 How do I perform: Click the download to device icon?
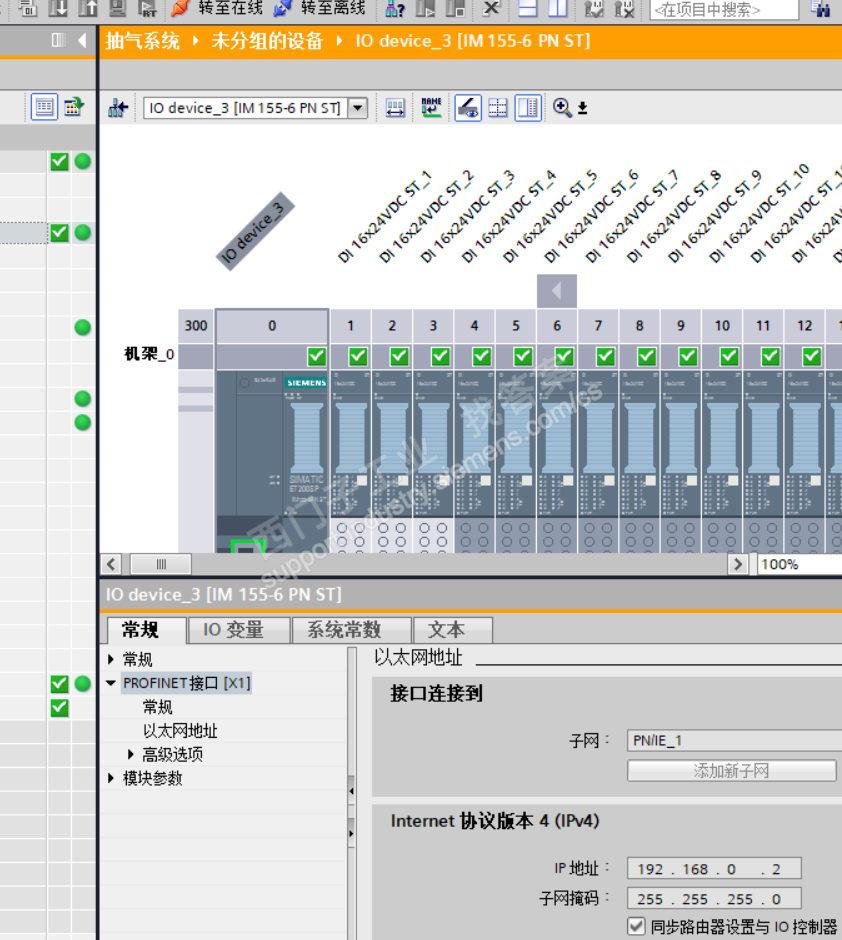[x=58, y=8]
